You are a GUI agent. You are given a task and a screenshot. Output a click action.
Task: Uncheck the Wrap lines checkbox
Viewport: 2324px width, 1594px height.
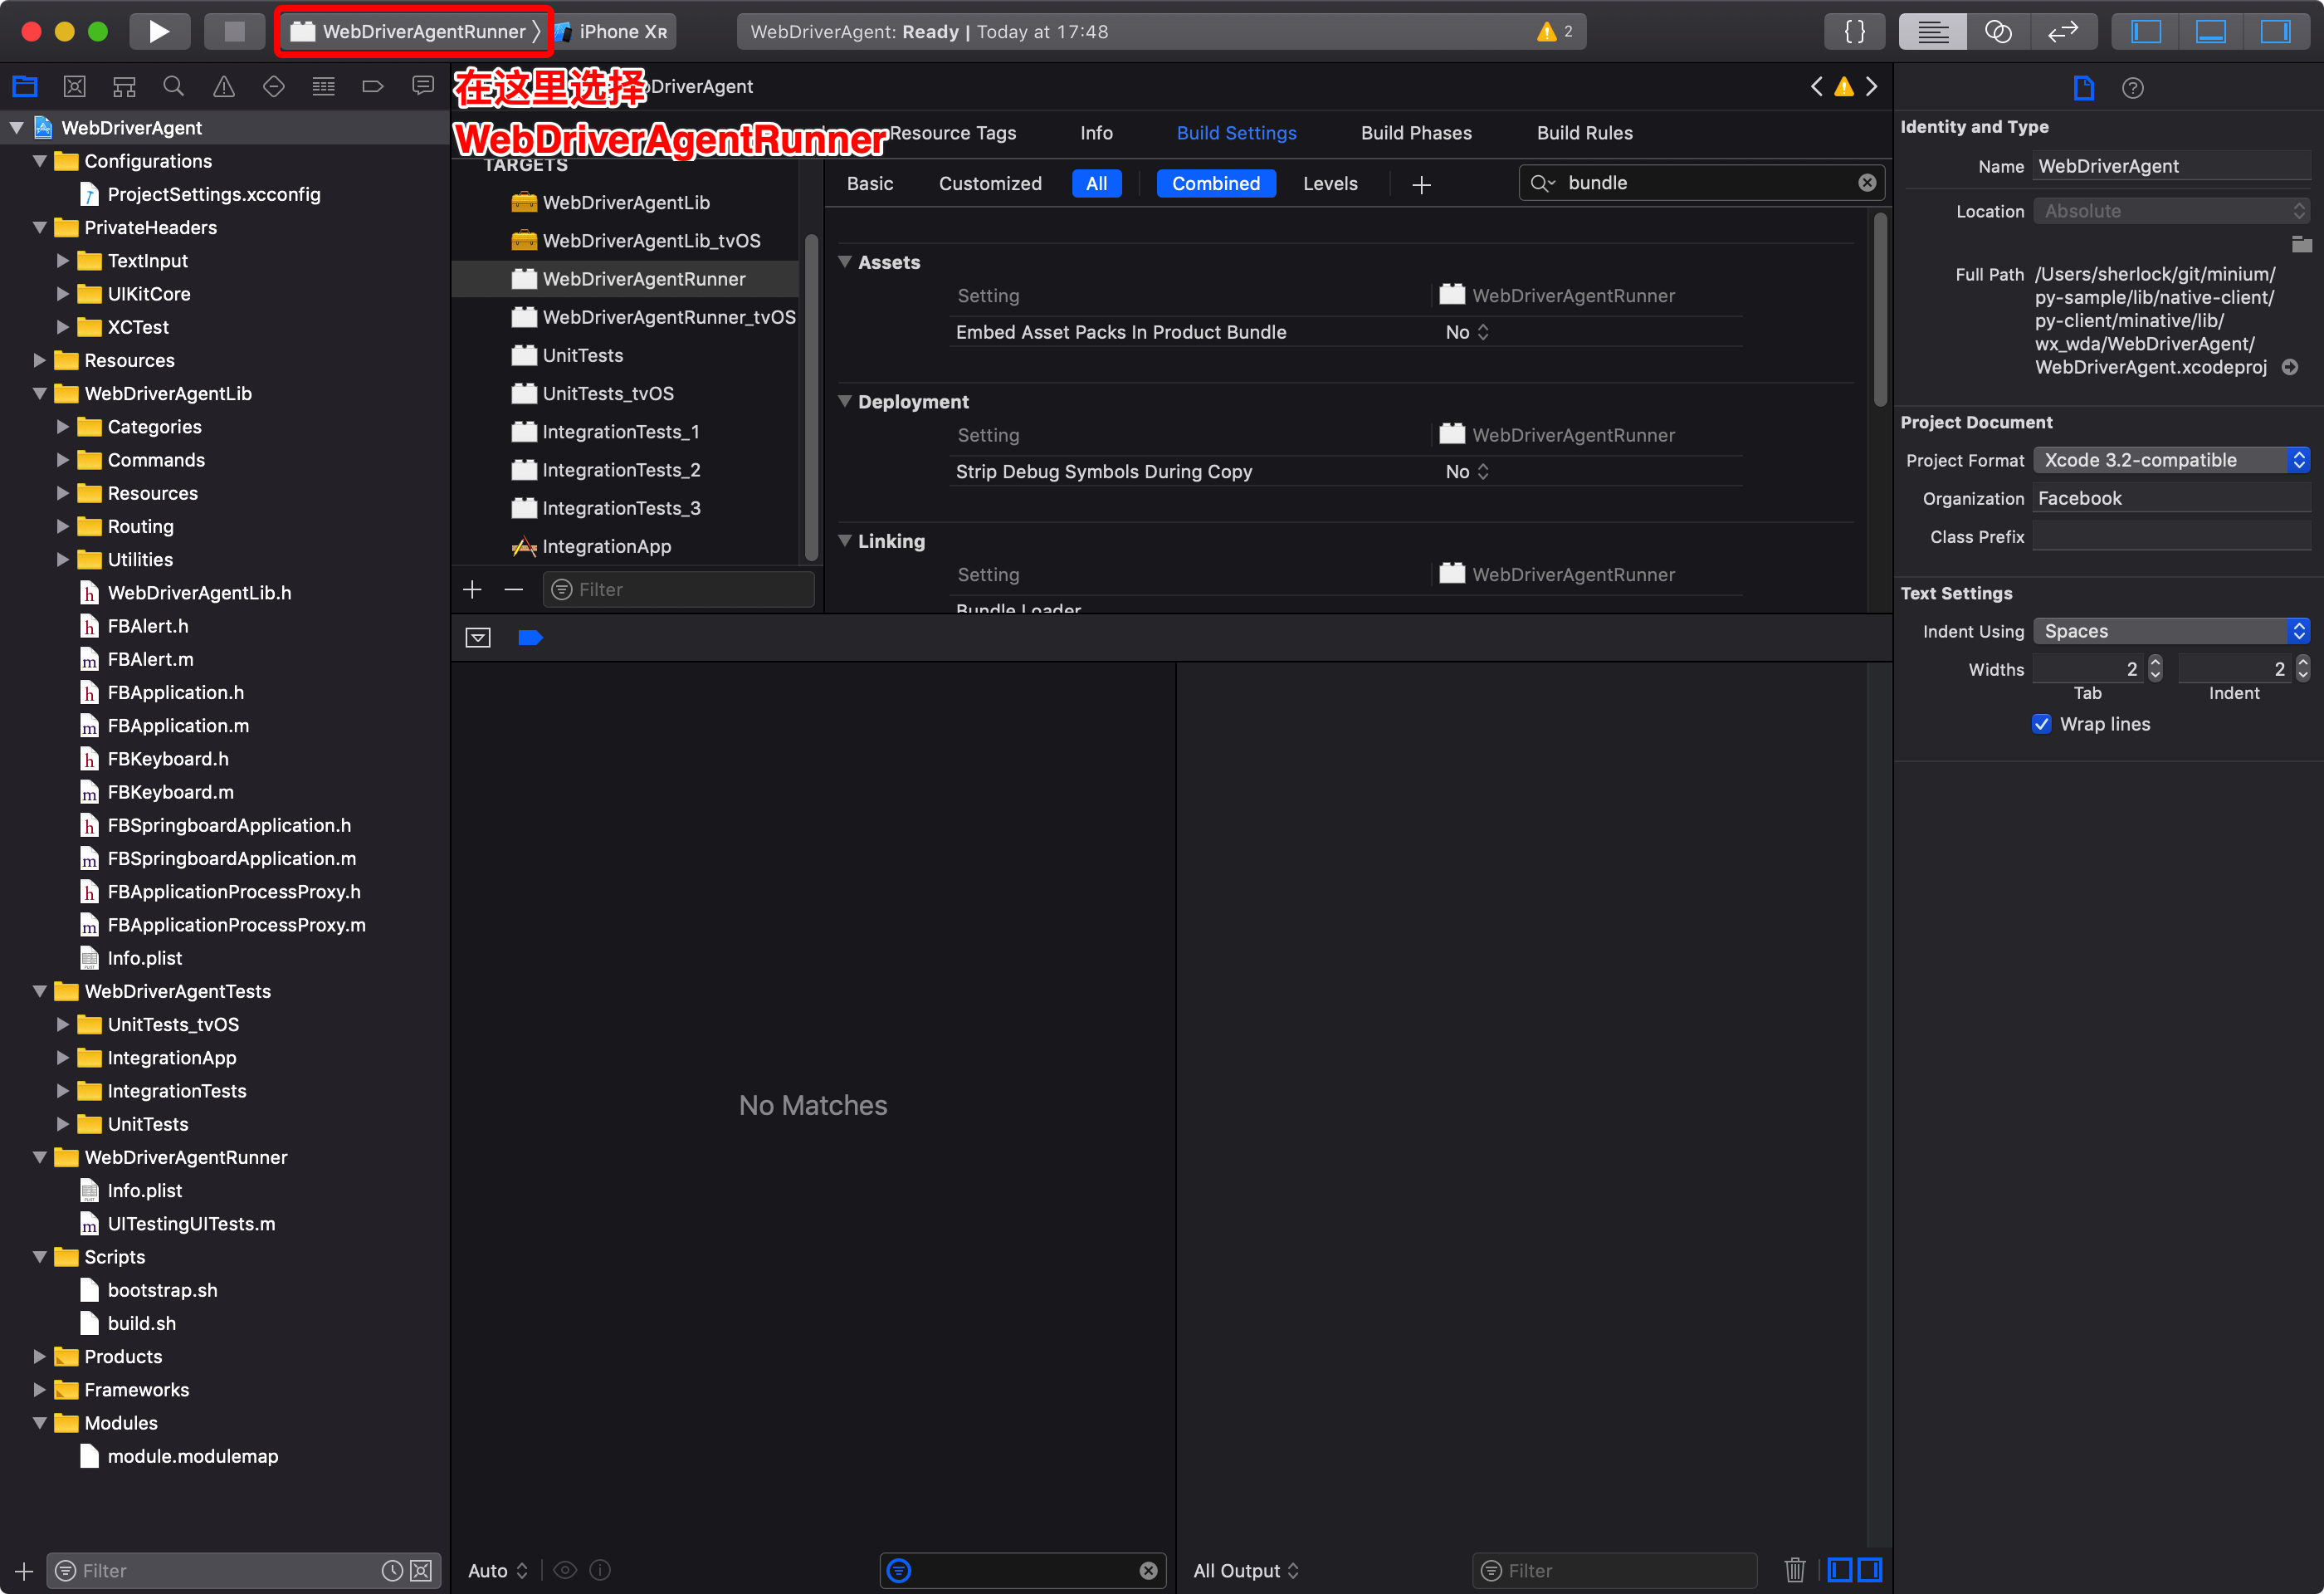pos(2041,724)
